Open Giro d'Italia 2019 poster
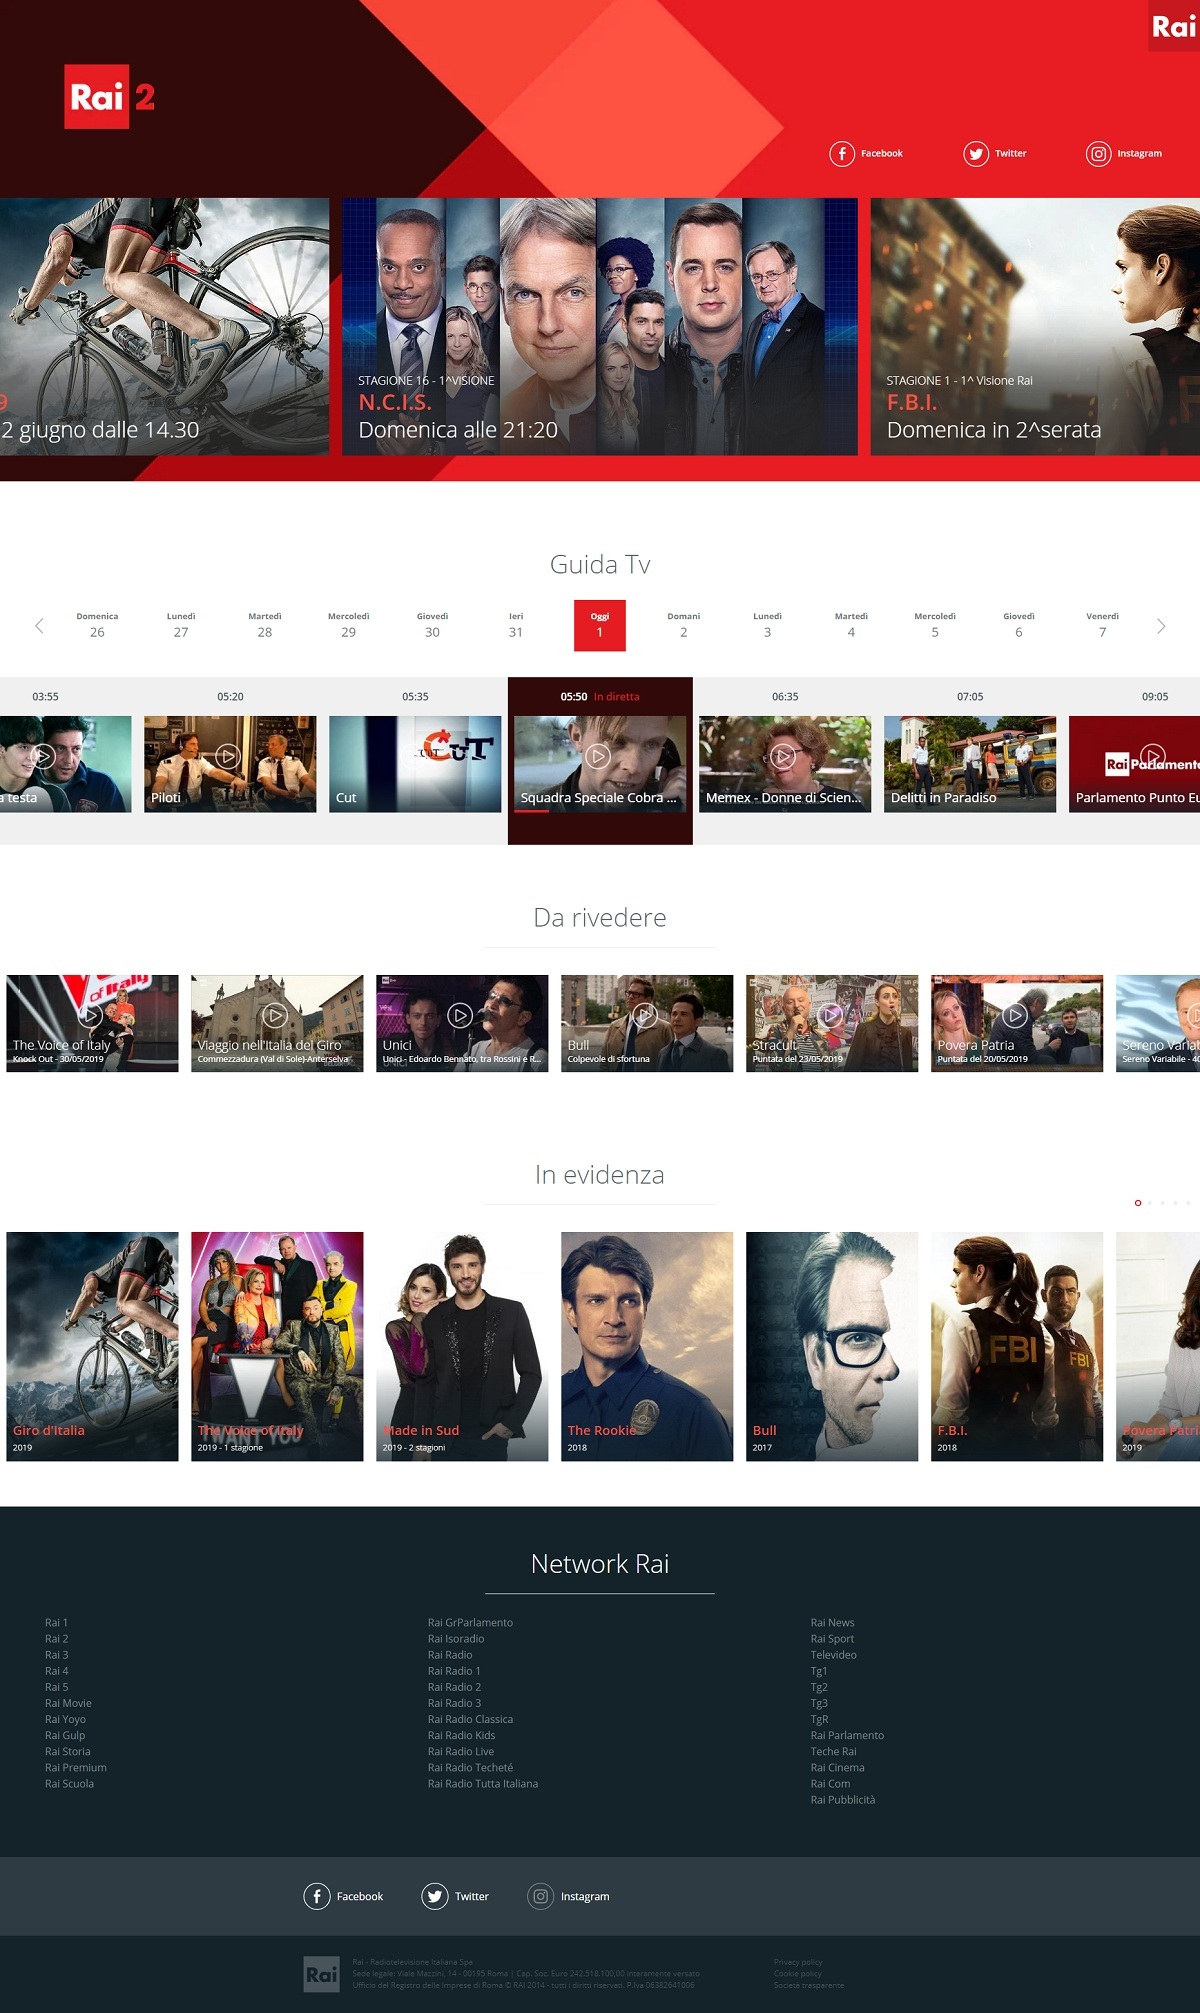This screenshot has width=1200, height=2013. (x=92, y=1346)
